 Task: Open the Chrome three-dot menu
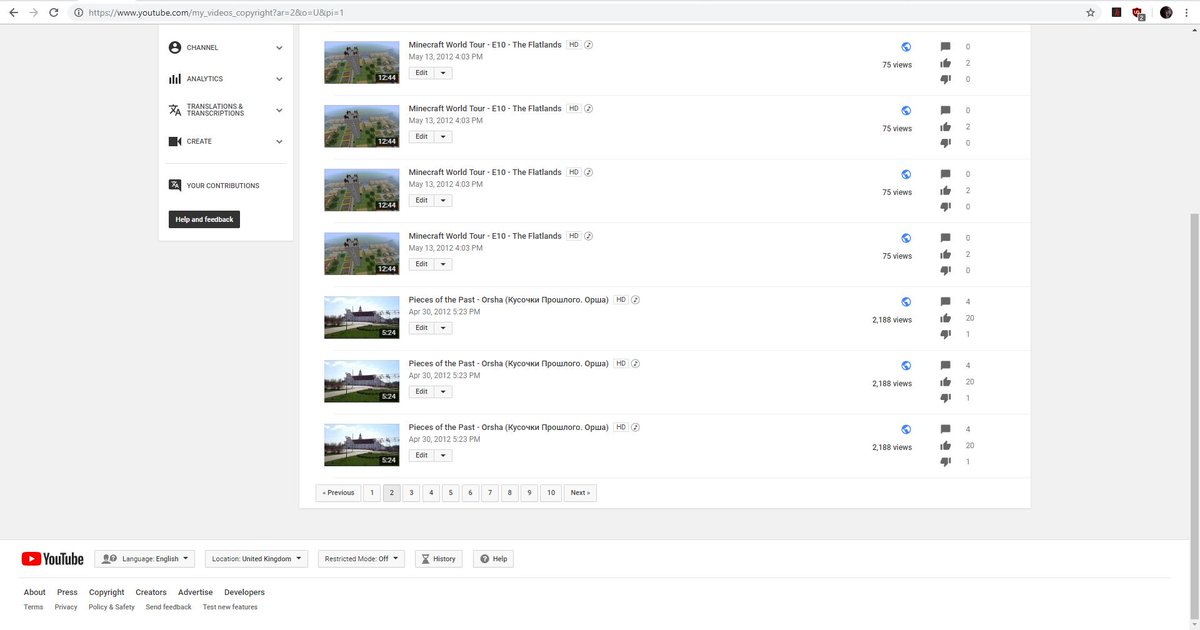(1188, 13)
